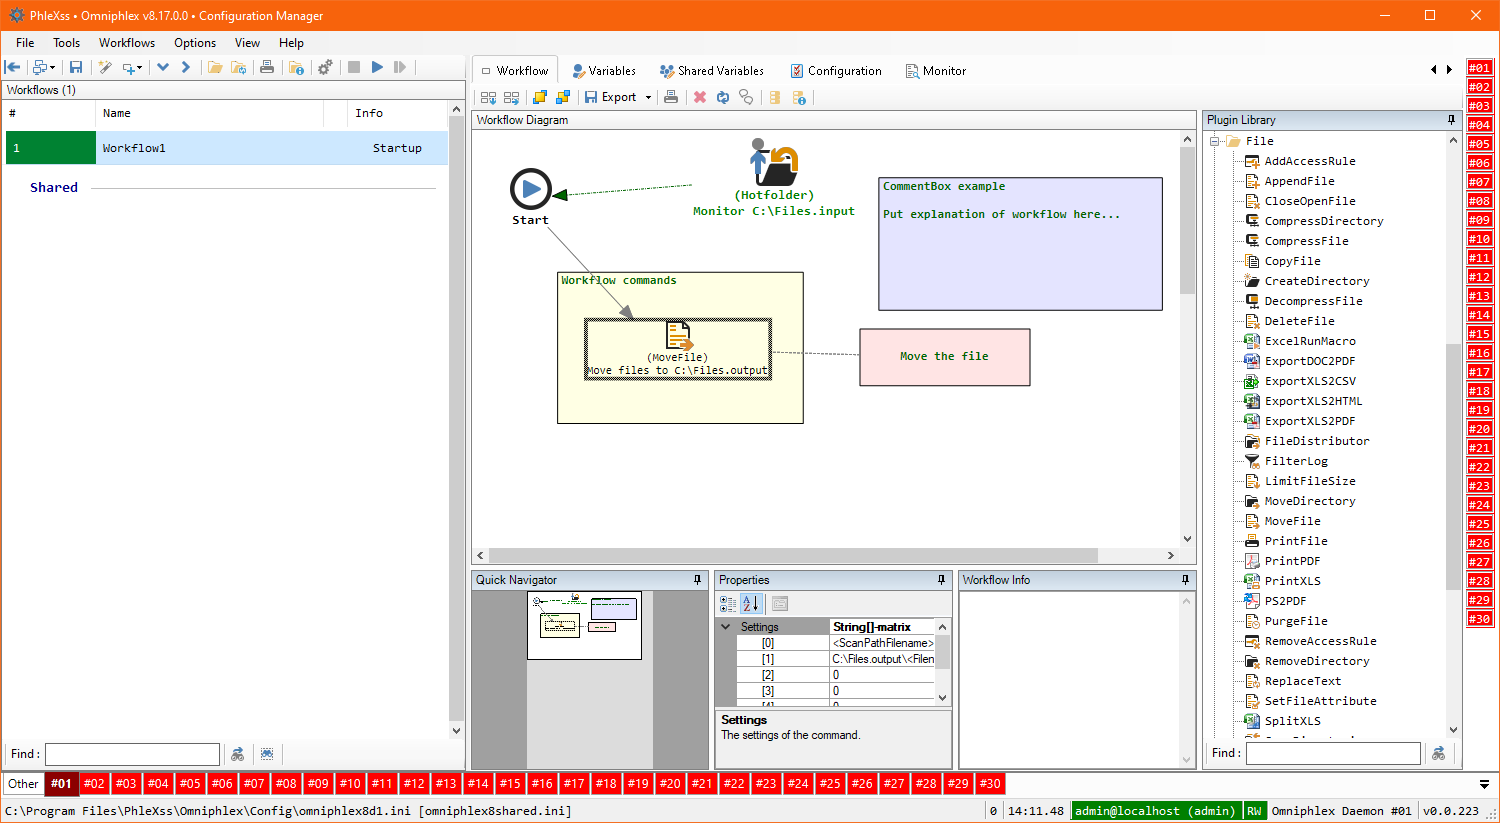This screenshot has width=1500, height=823.
Task: Click the blue-yellow send to back icon
Action: [563, 97]
